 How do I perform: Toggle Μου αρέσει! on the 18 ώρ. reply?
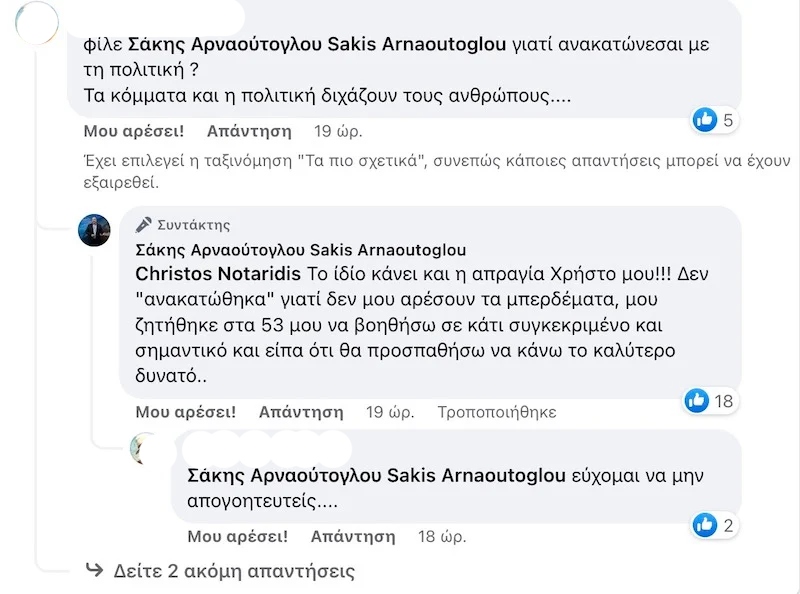click(238, 536)
